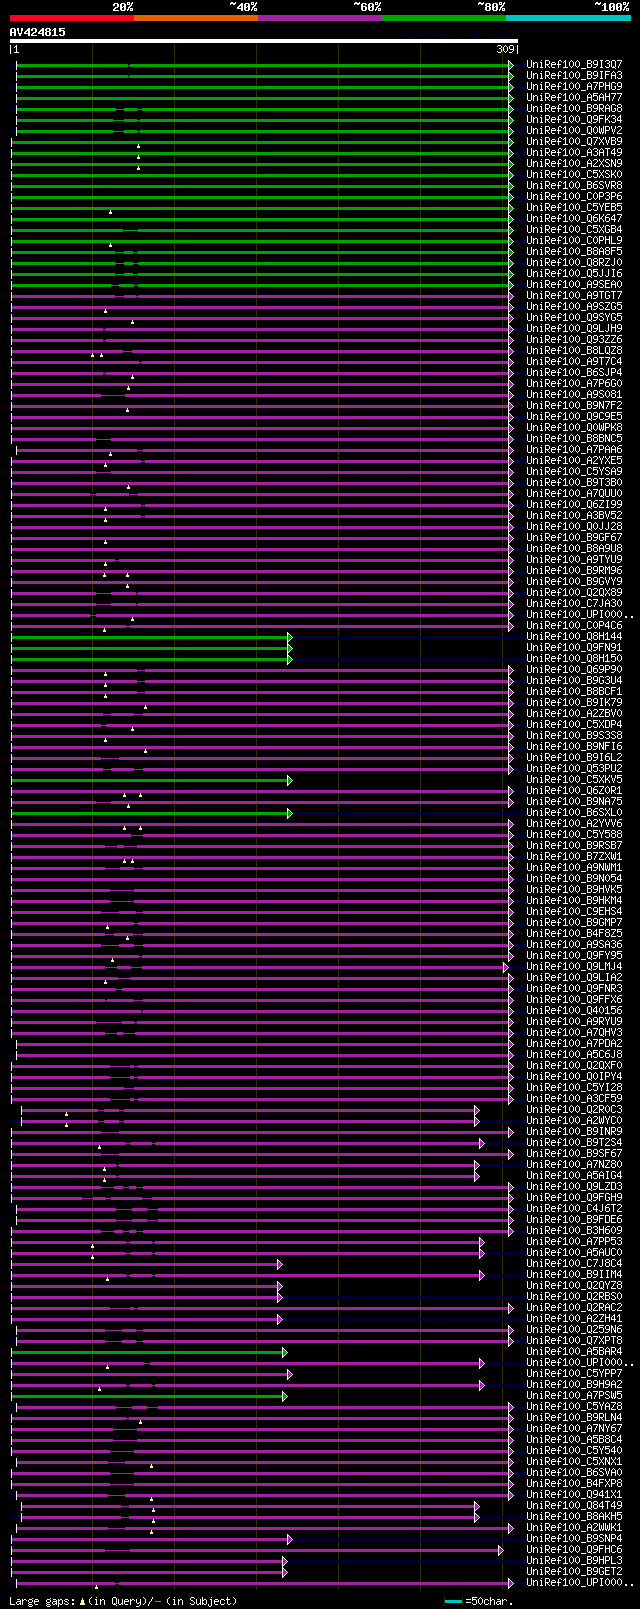Viewport: 640px width, 1609px height.
Task: Open entry UniRef100_B9HKM4
Action: click(574, 901)
